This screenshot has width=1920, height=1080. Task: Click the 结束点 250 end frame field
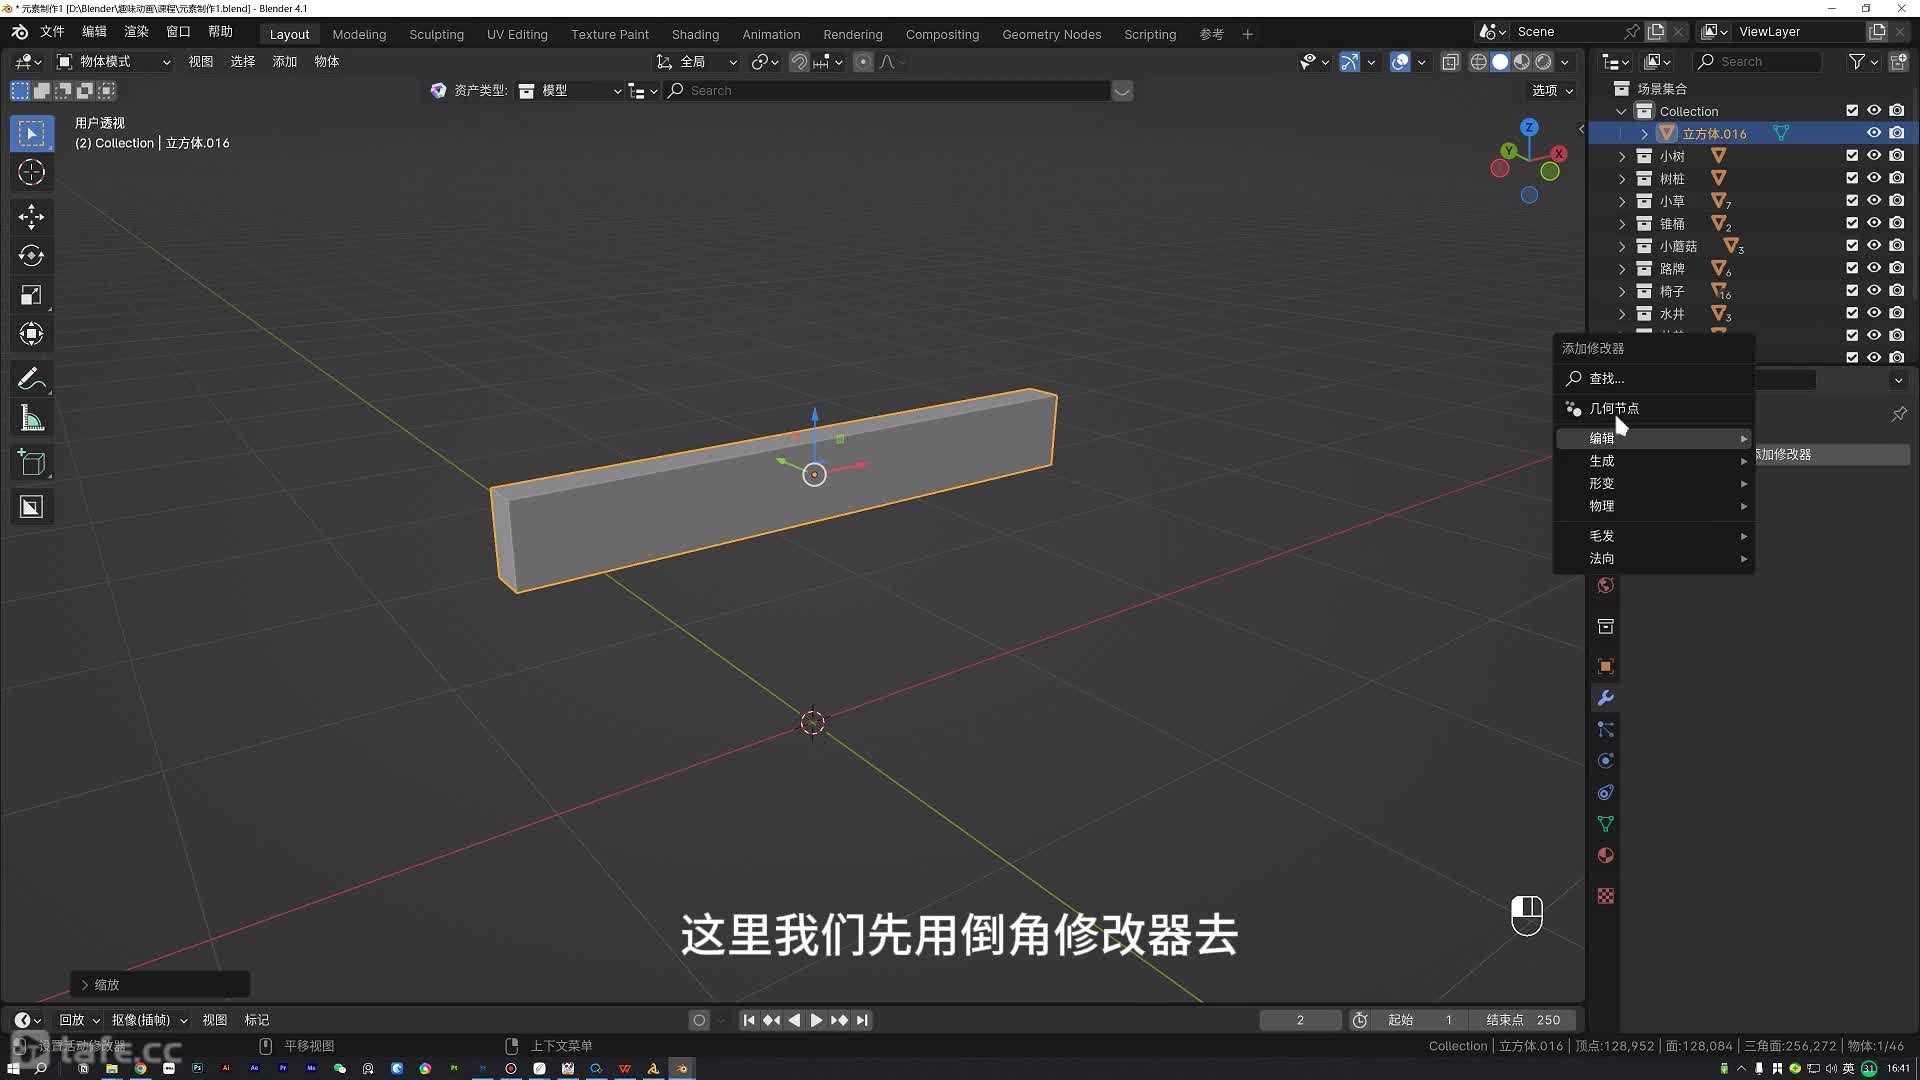(1523, 1020)
